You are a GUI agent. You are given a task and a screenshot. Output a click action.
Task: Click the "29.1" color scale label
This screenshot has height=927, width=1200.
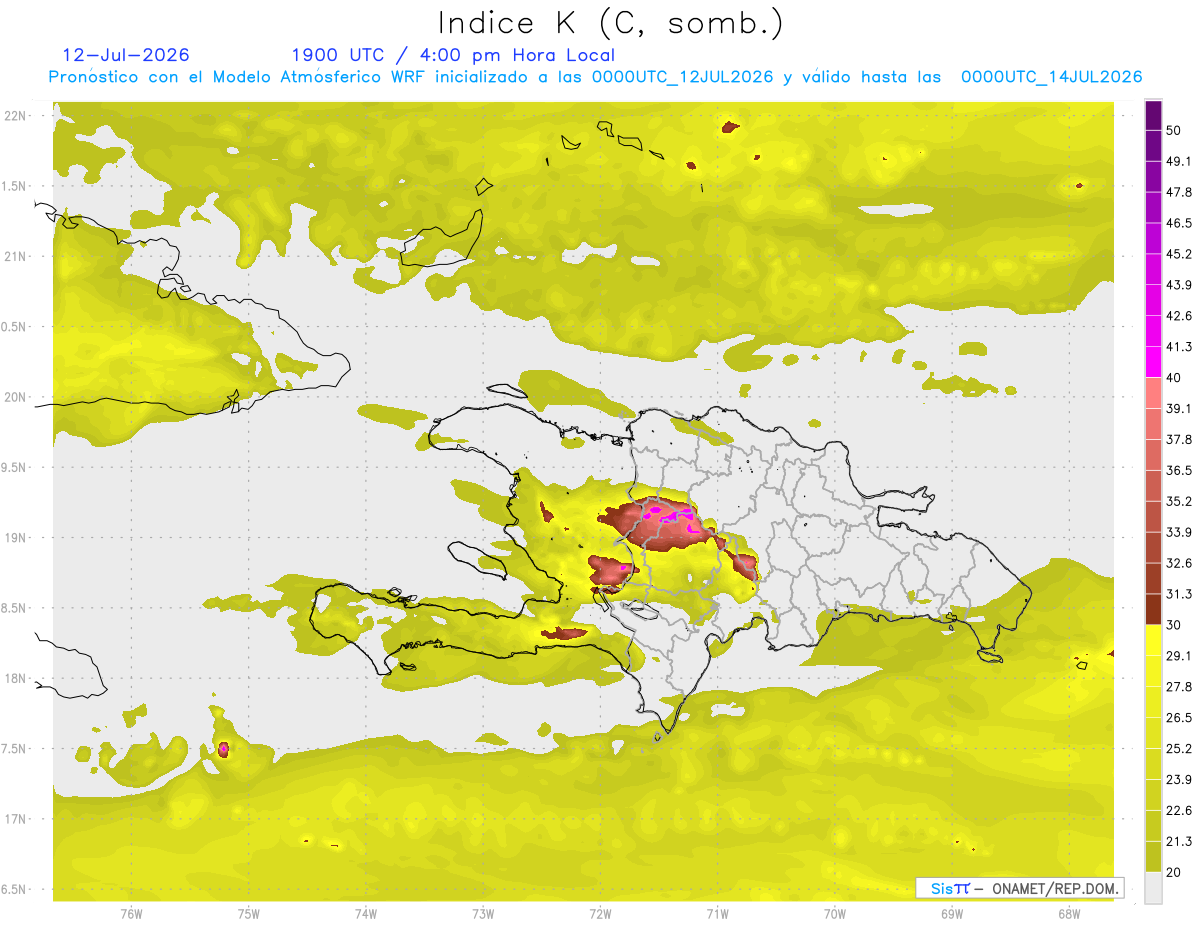pos(1178,656)
